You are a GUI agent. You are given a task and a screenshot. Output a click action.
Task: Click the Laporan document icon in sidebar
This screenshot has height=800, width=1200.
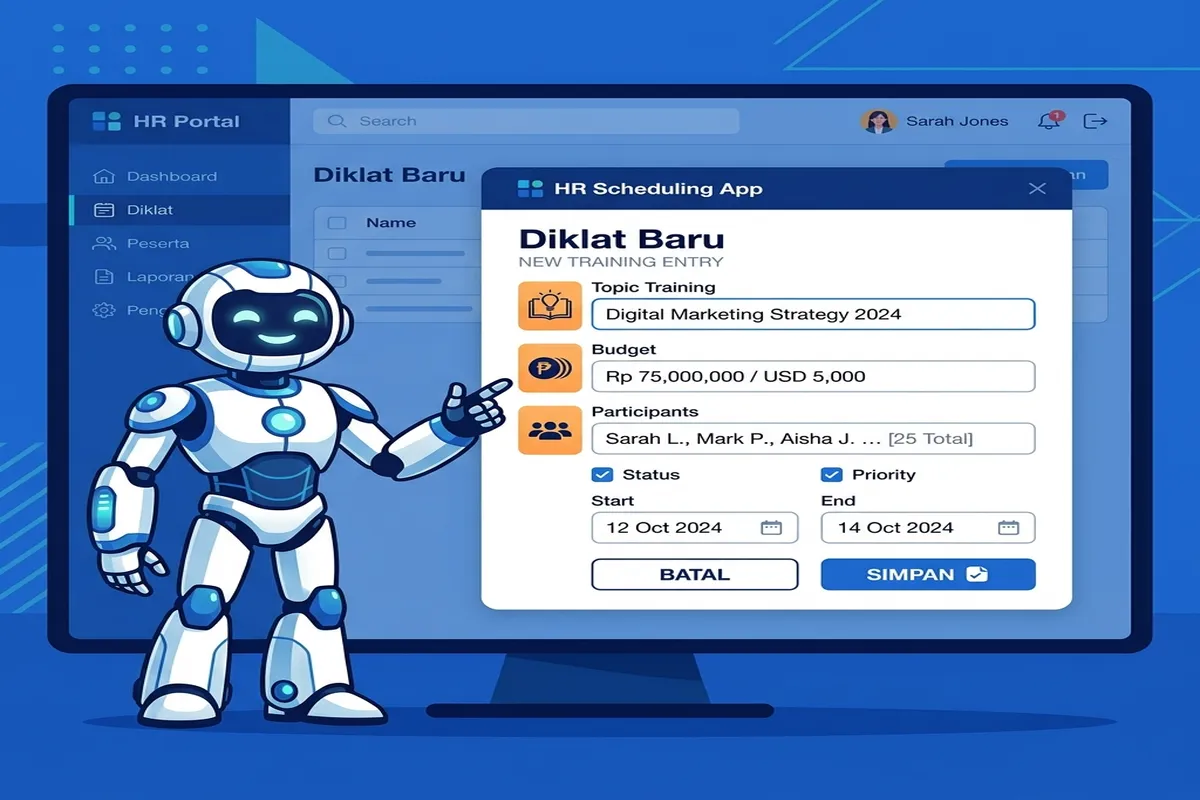[103, 277]
